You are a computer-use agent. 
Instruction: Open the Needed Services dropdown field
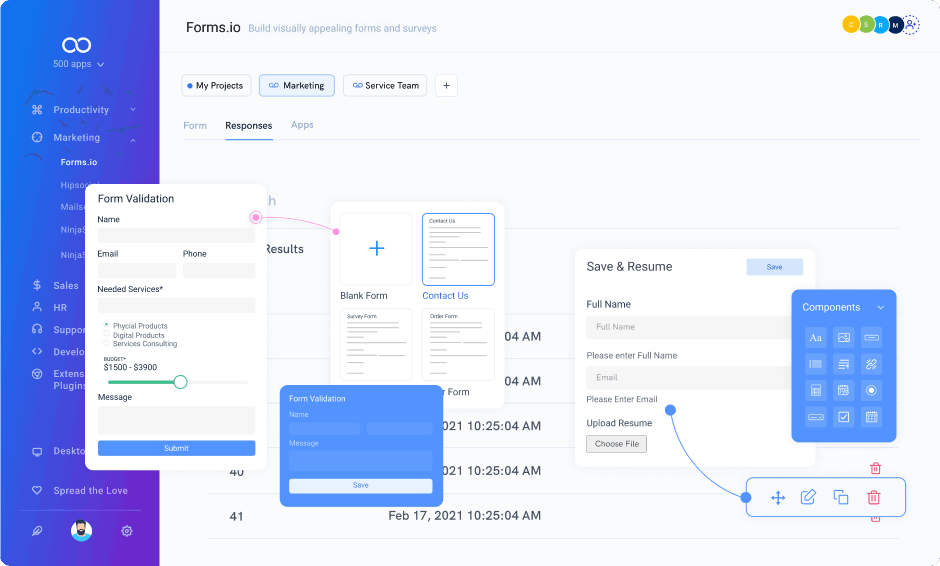coord(176,305)
